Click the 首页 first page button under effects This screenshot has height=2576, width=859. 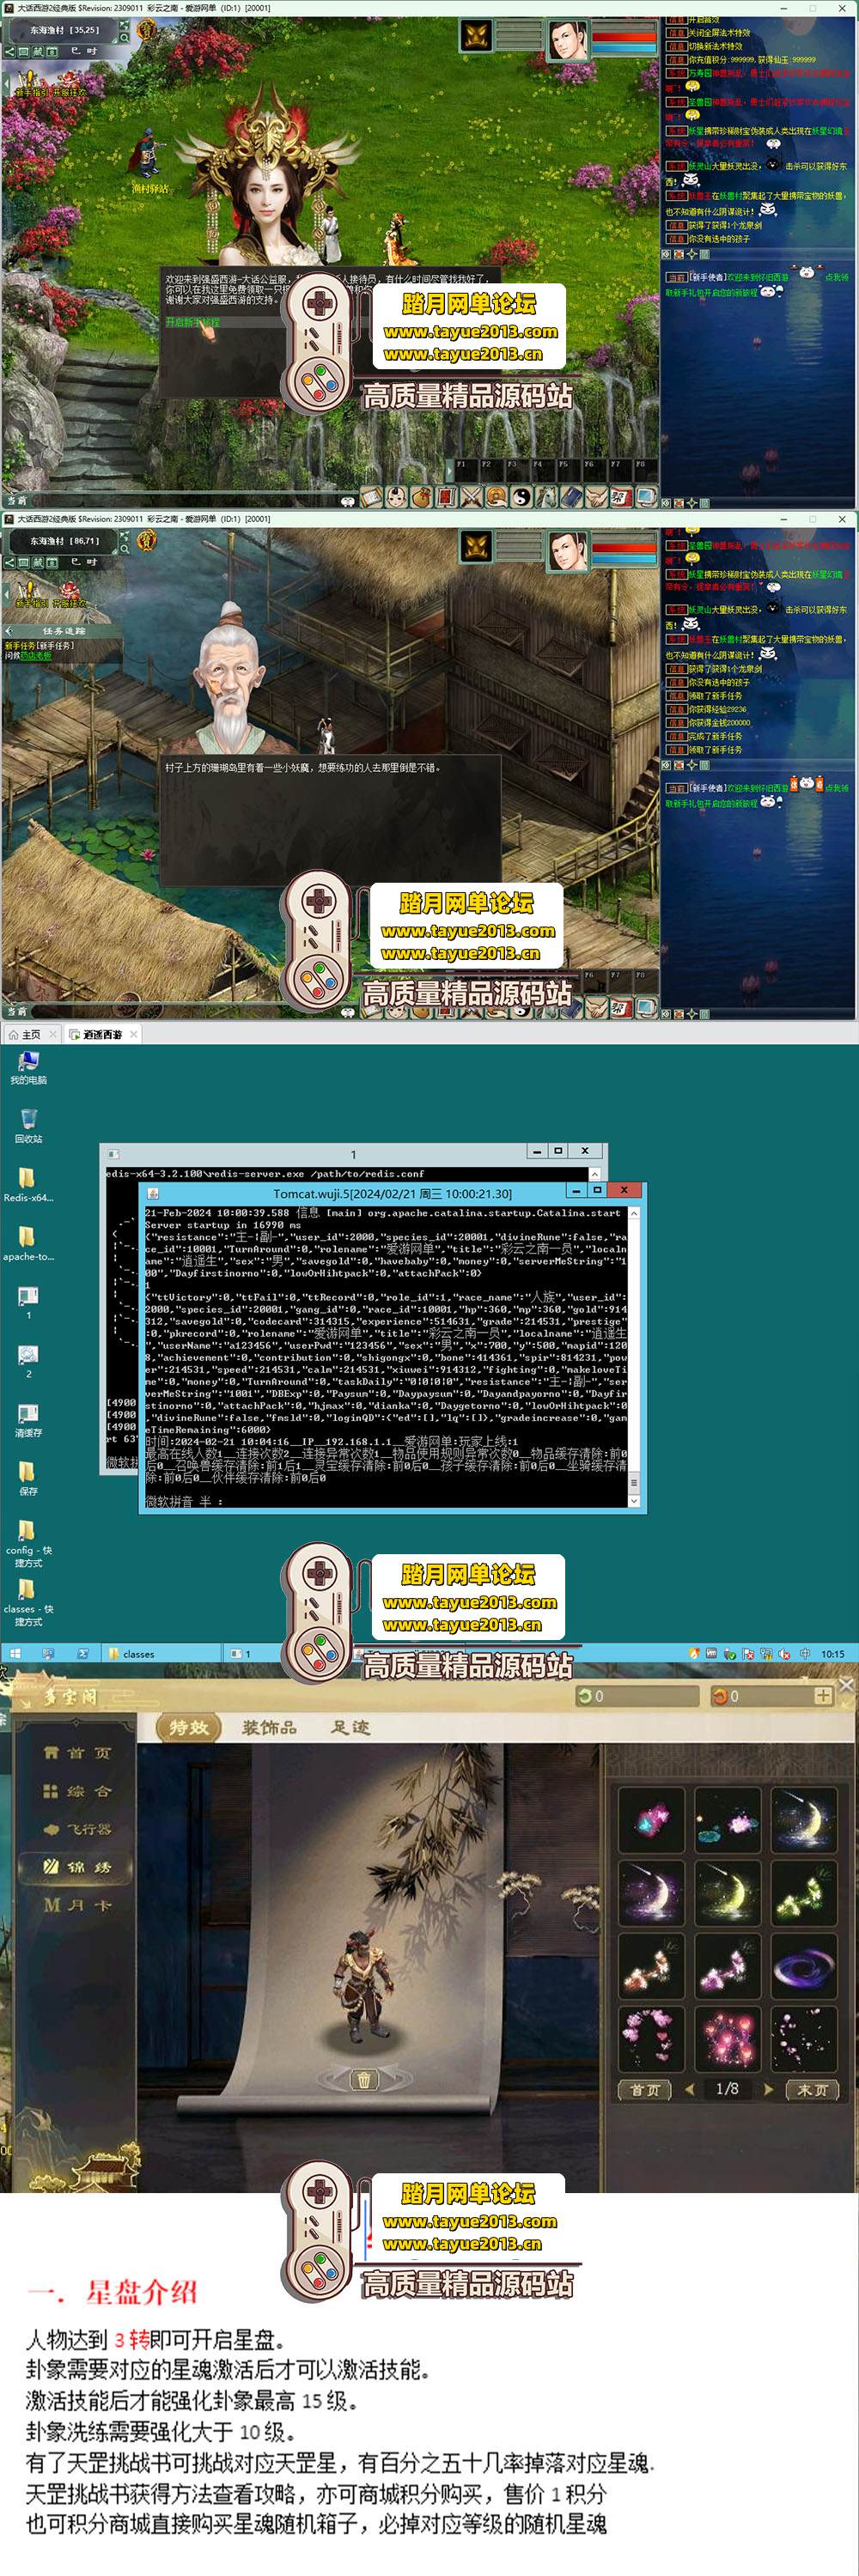645,2090
